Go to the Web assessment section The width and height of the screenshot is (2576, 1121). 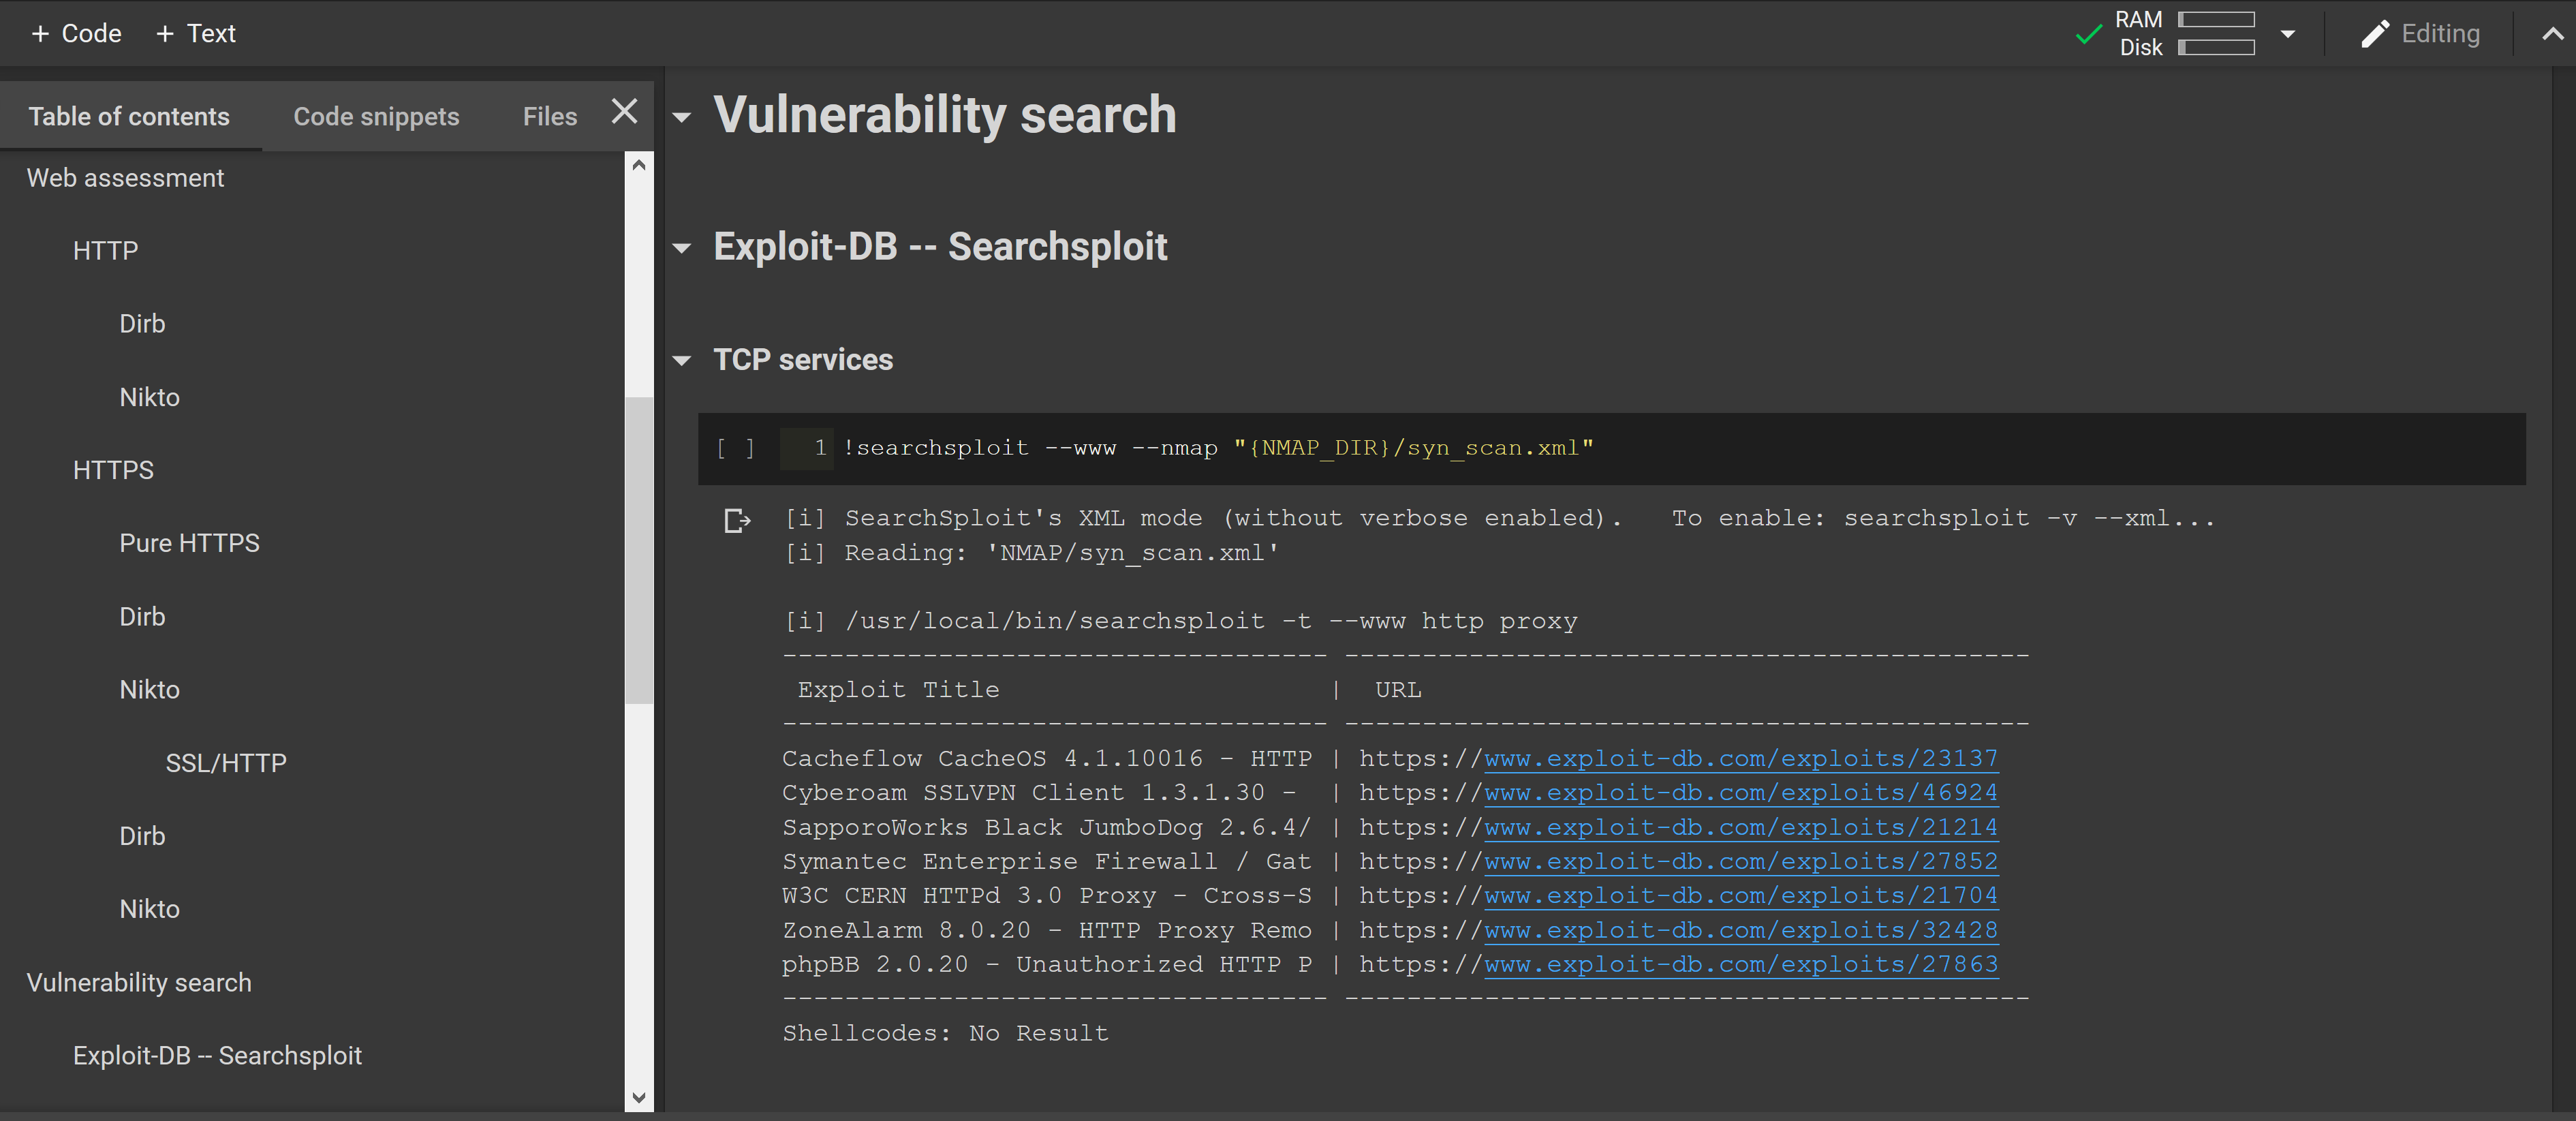[125, 178]
